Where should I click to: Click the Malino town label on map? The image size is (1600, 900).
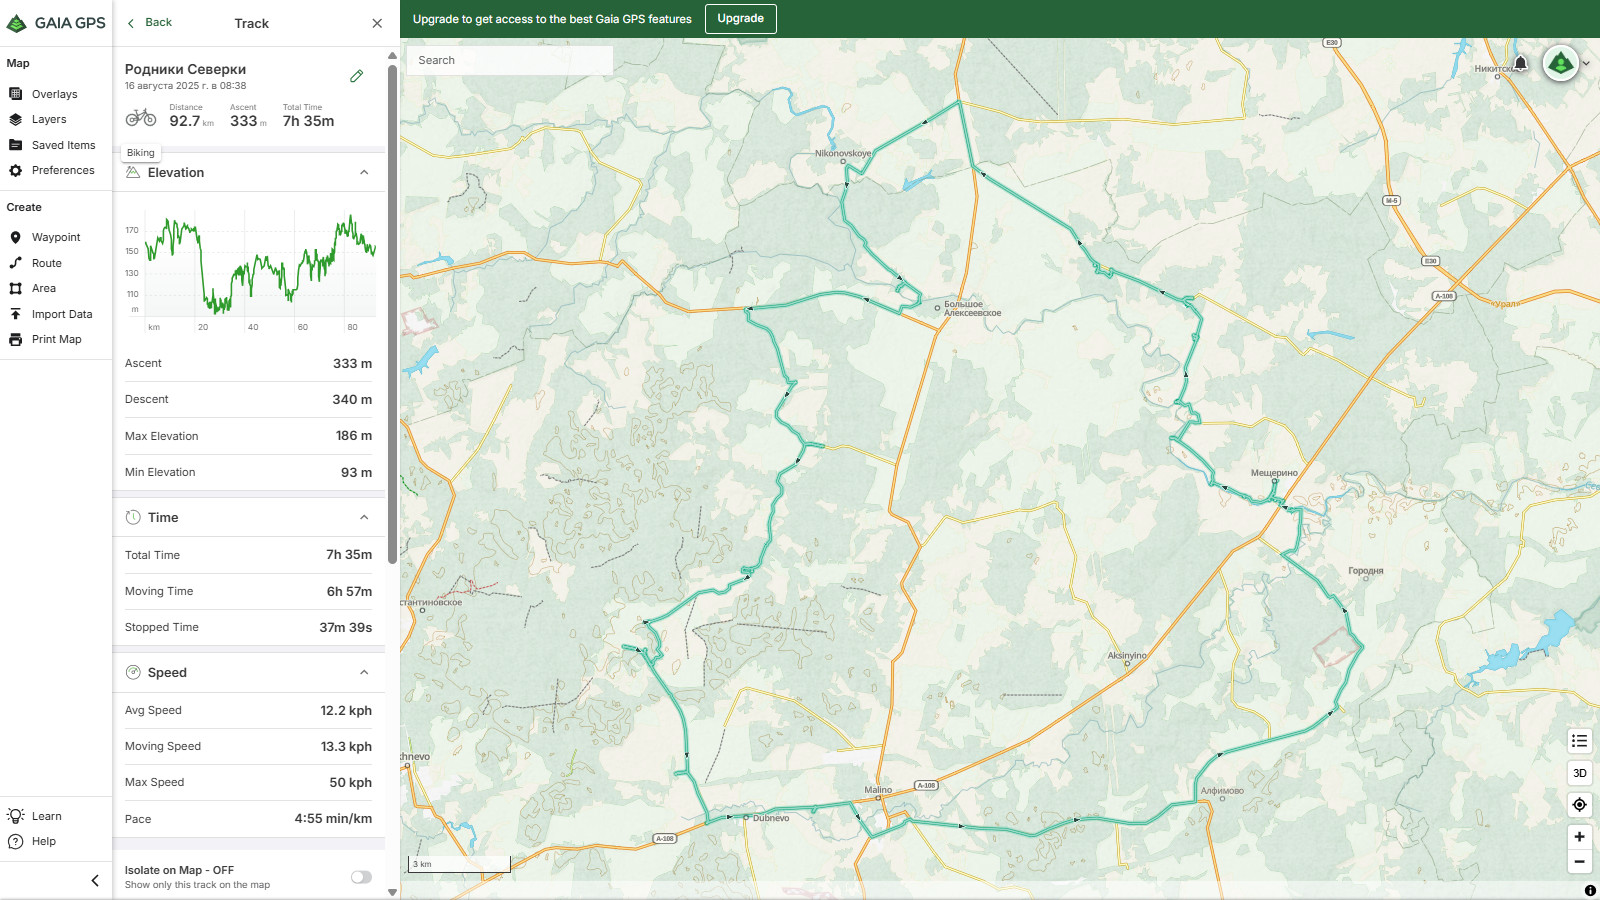point(878,790)
